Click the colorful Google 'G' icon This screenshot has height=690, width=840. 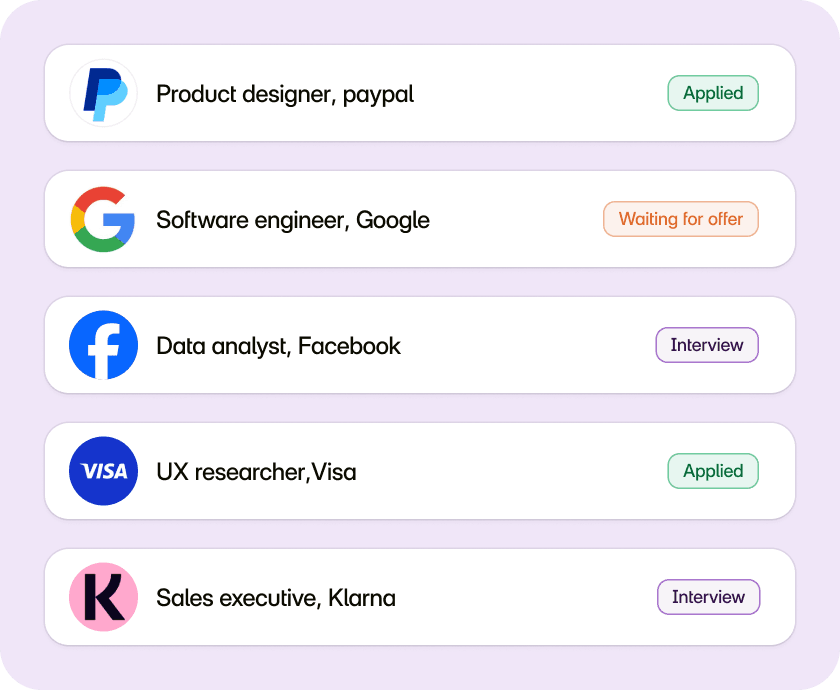point(103,219)
